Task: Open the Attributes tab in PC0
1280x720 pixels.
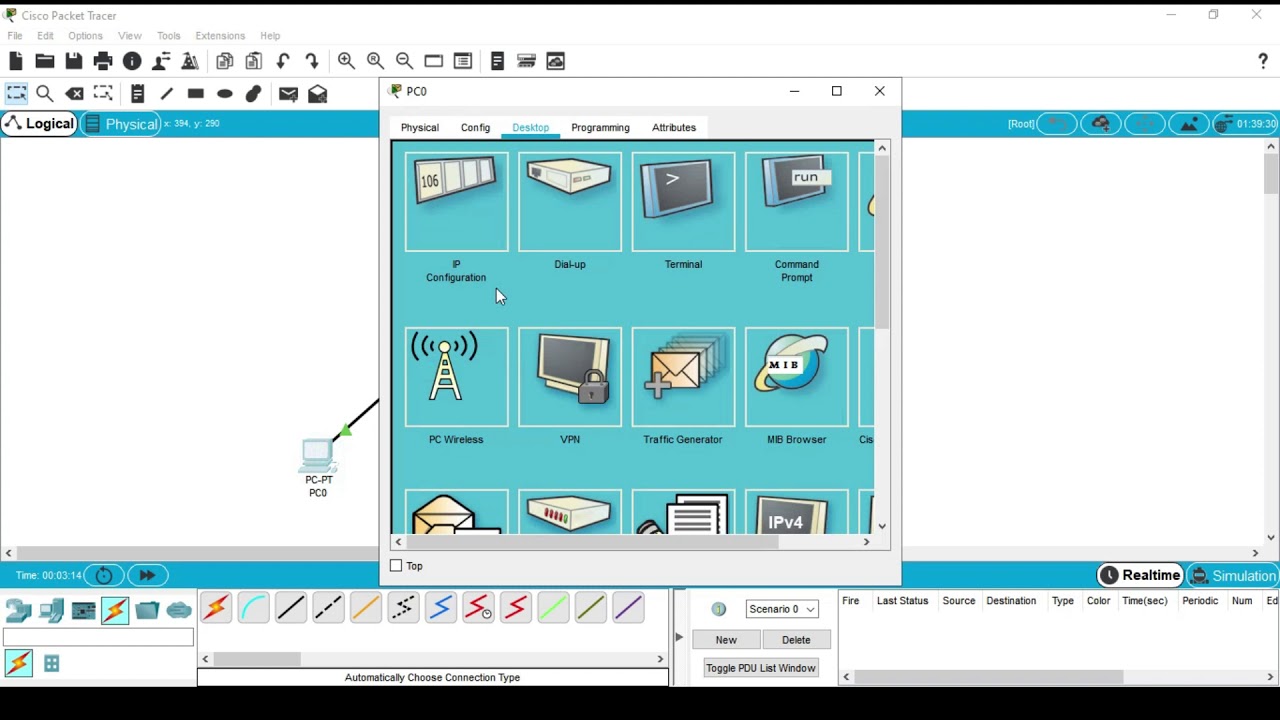Action: pyautogui.click(x=674, y=128)
